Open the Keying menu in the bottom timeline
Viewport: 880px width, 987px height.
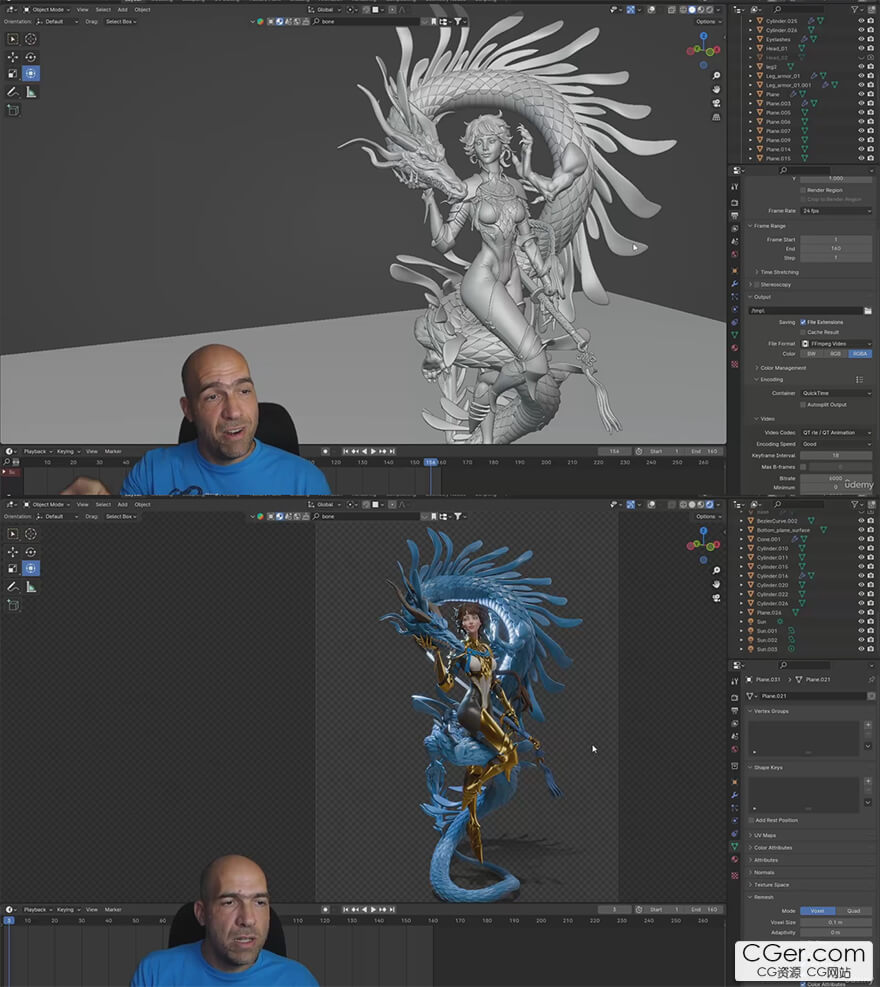point(65,910)
